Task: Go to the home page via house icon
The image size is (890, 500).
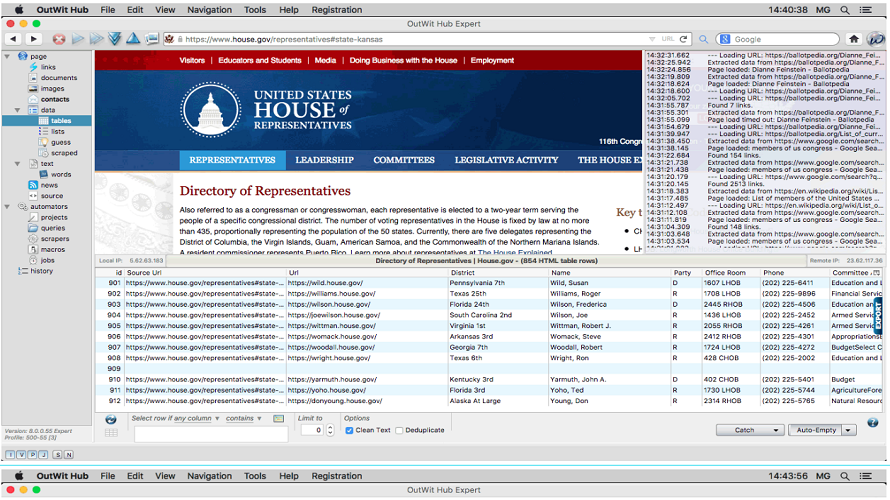Action: 854,39
